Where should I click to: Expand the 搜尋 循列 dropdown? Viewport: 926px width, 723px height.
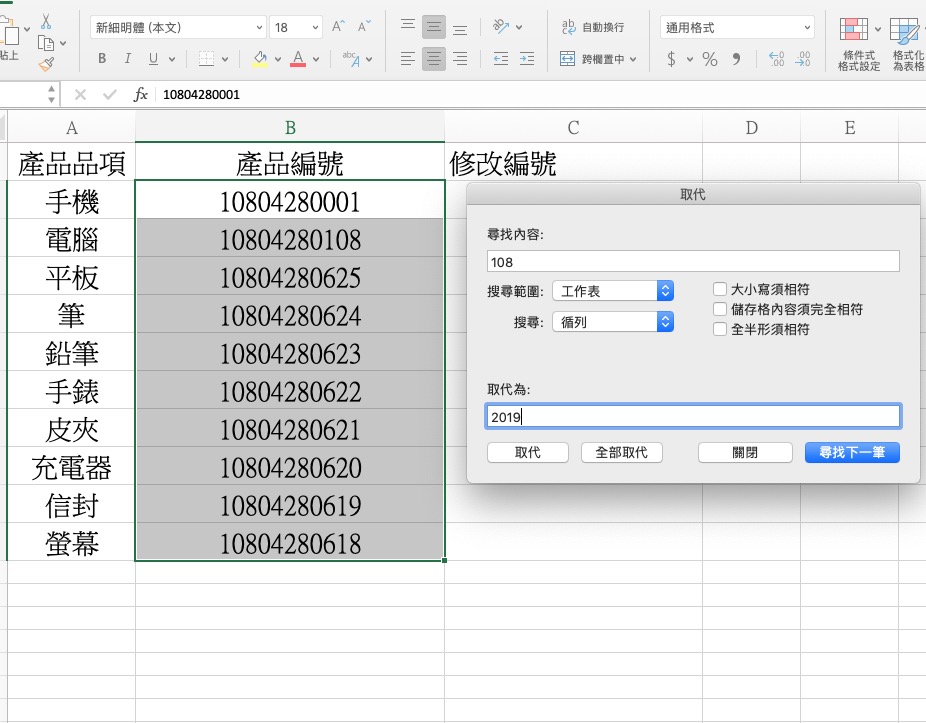coord(613,322)
